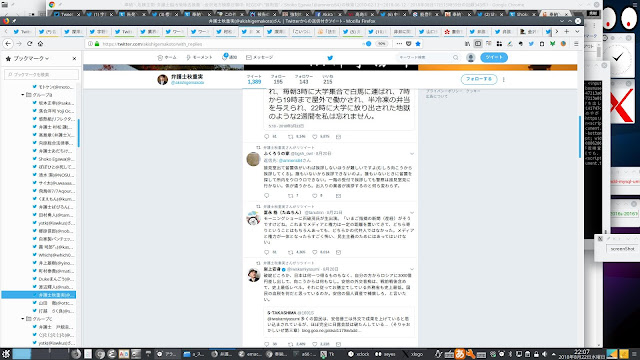Collapse the lower グループ folder near the bottom
Screen dimensions: 640x360
pyautogui.click(x=23, y=319)
